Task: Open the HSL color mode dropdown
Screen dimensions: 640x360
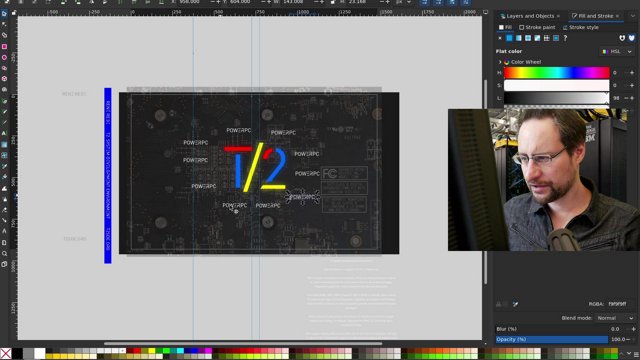Action: point(617,51)
